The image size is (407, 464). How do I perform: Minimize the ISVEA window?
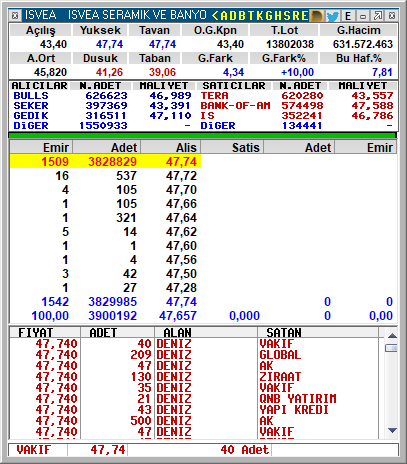pyautogui.click(x=363, y=16)
